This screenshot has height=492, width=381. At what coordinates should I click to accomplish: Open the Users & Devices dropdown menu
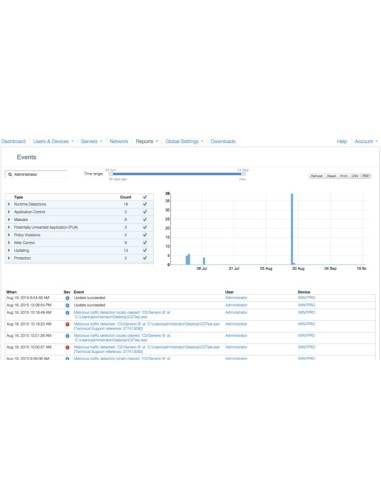point(53,141)
